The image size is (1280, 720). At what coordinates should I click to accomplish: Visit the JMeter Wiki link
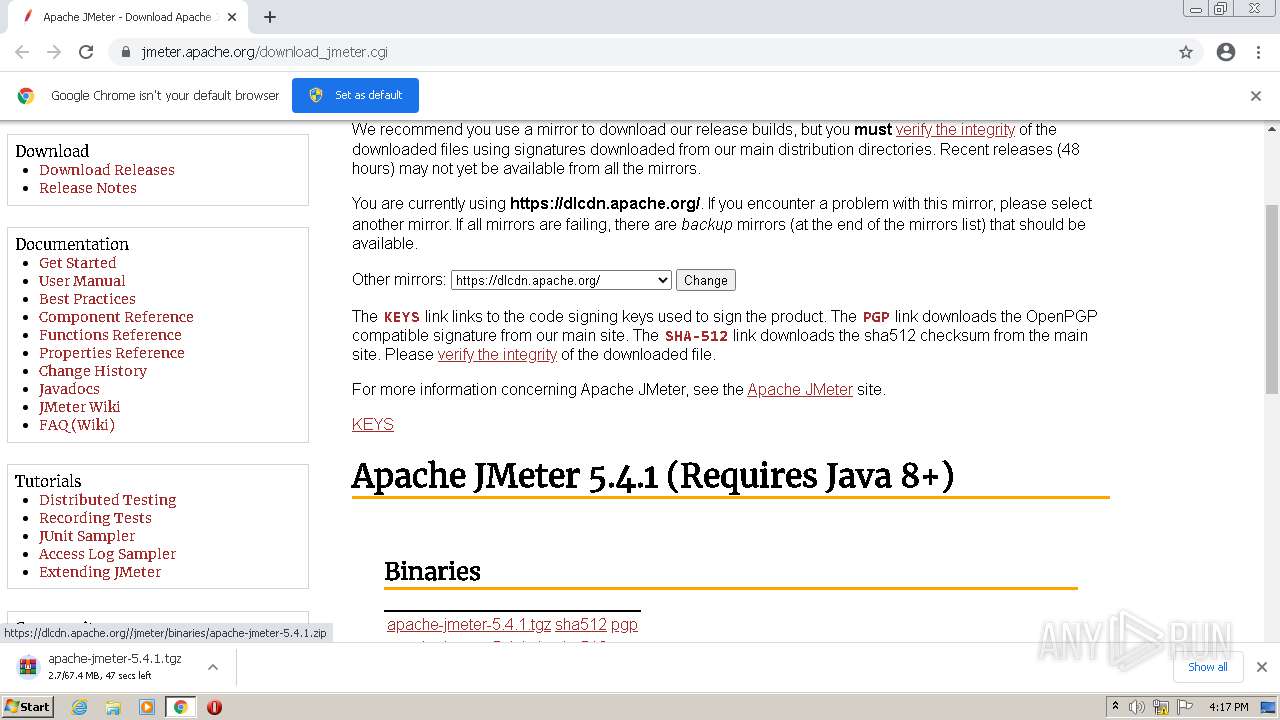pyautogui.click(x=79, y=407)
